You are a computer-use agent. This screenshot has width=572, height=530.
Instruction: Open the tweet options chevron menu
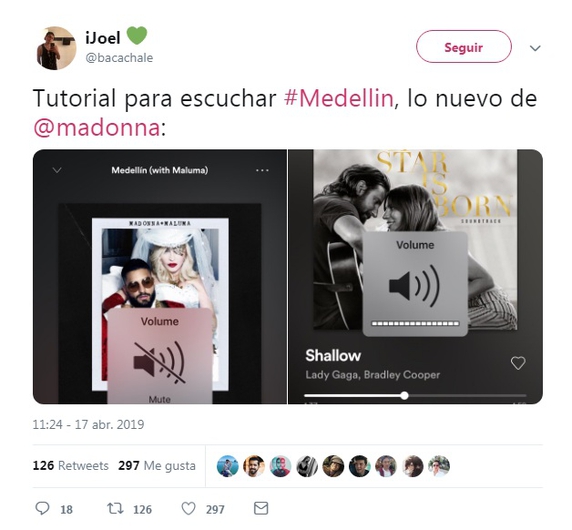[535, 48]
